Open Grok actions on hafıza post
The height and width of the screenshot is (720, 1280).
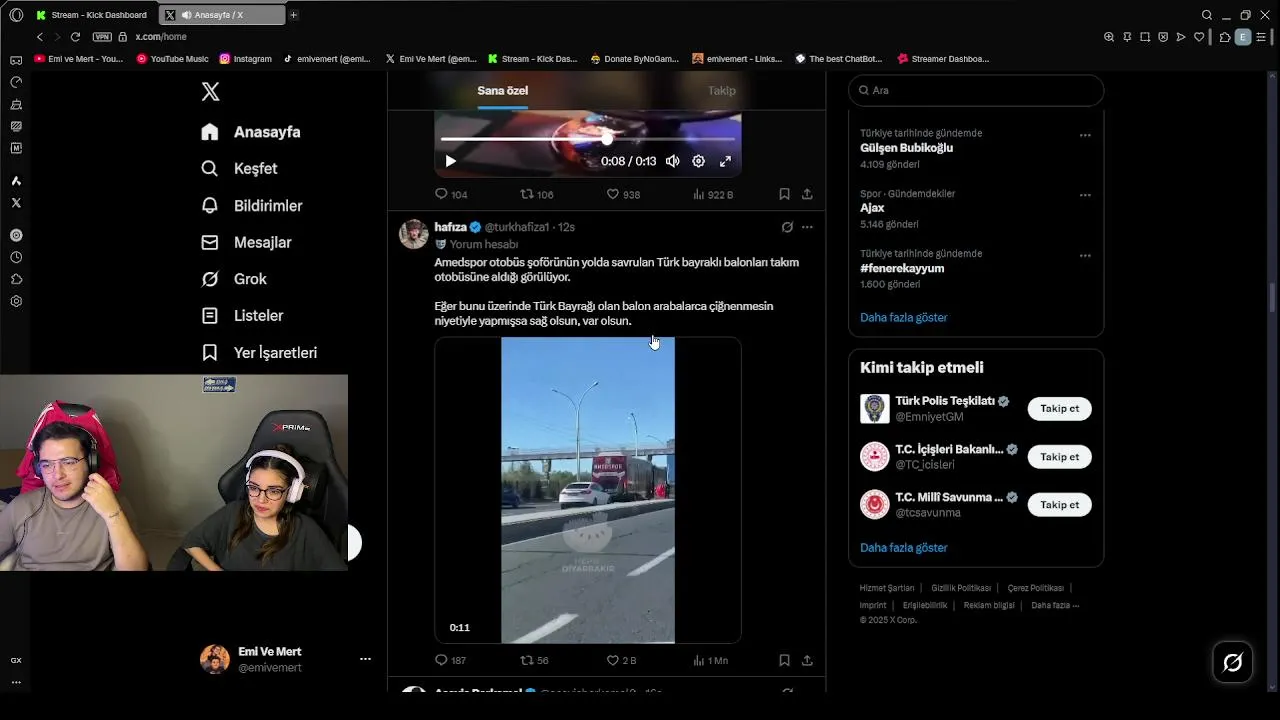(x=787, y=227)
